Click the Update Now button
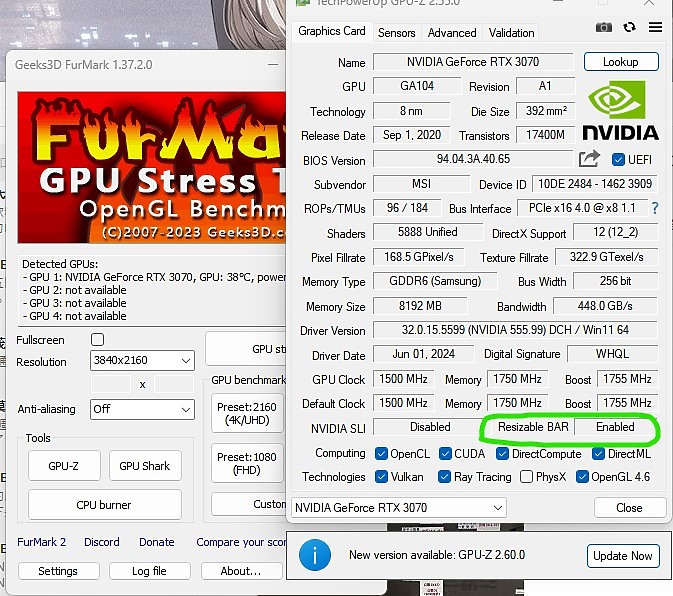 coord(622,556)
